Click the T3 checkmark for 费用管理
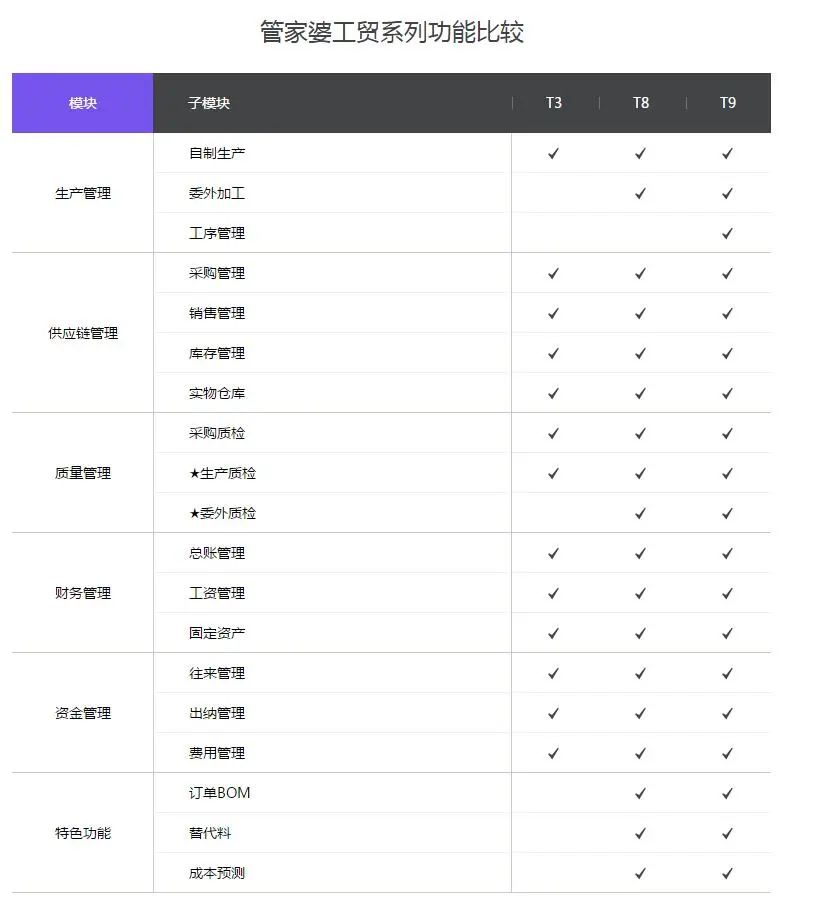Screen dimensions: 813x900 (553, 753)
